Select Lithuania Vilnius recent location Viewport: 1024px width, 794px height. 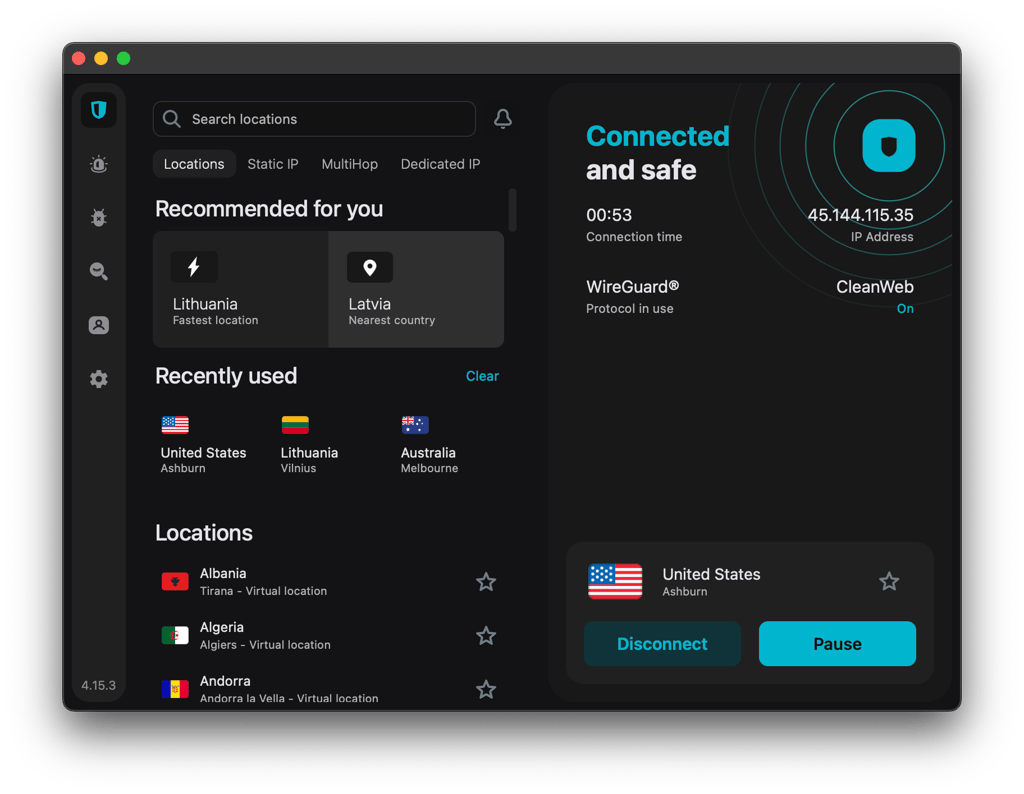pos(309,444)
